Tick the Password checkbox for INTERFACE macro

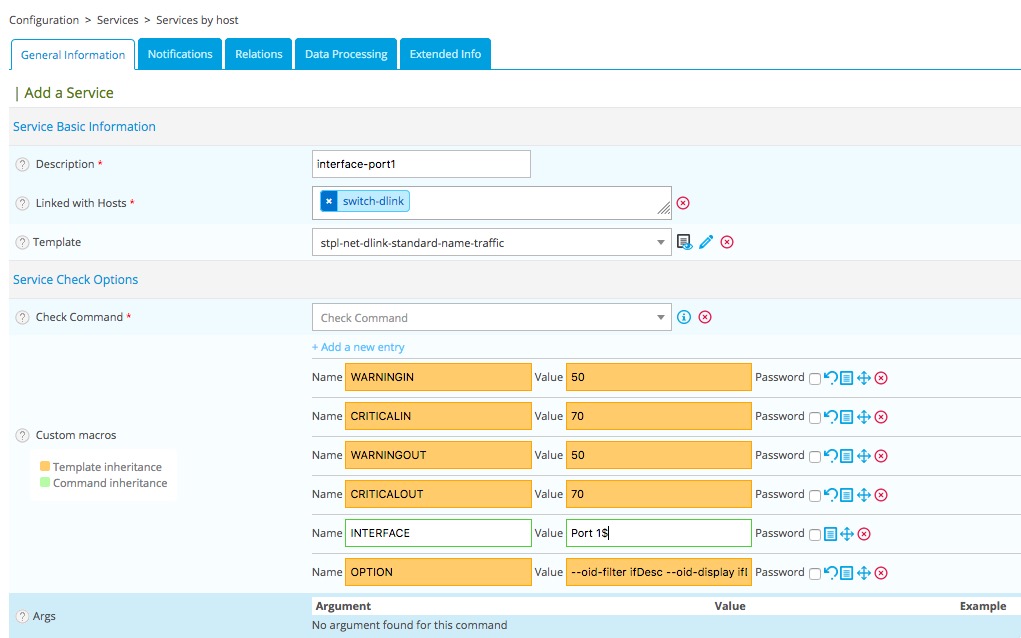[x=815, y=534]
